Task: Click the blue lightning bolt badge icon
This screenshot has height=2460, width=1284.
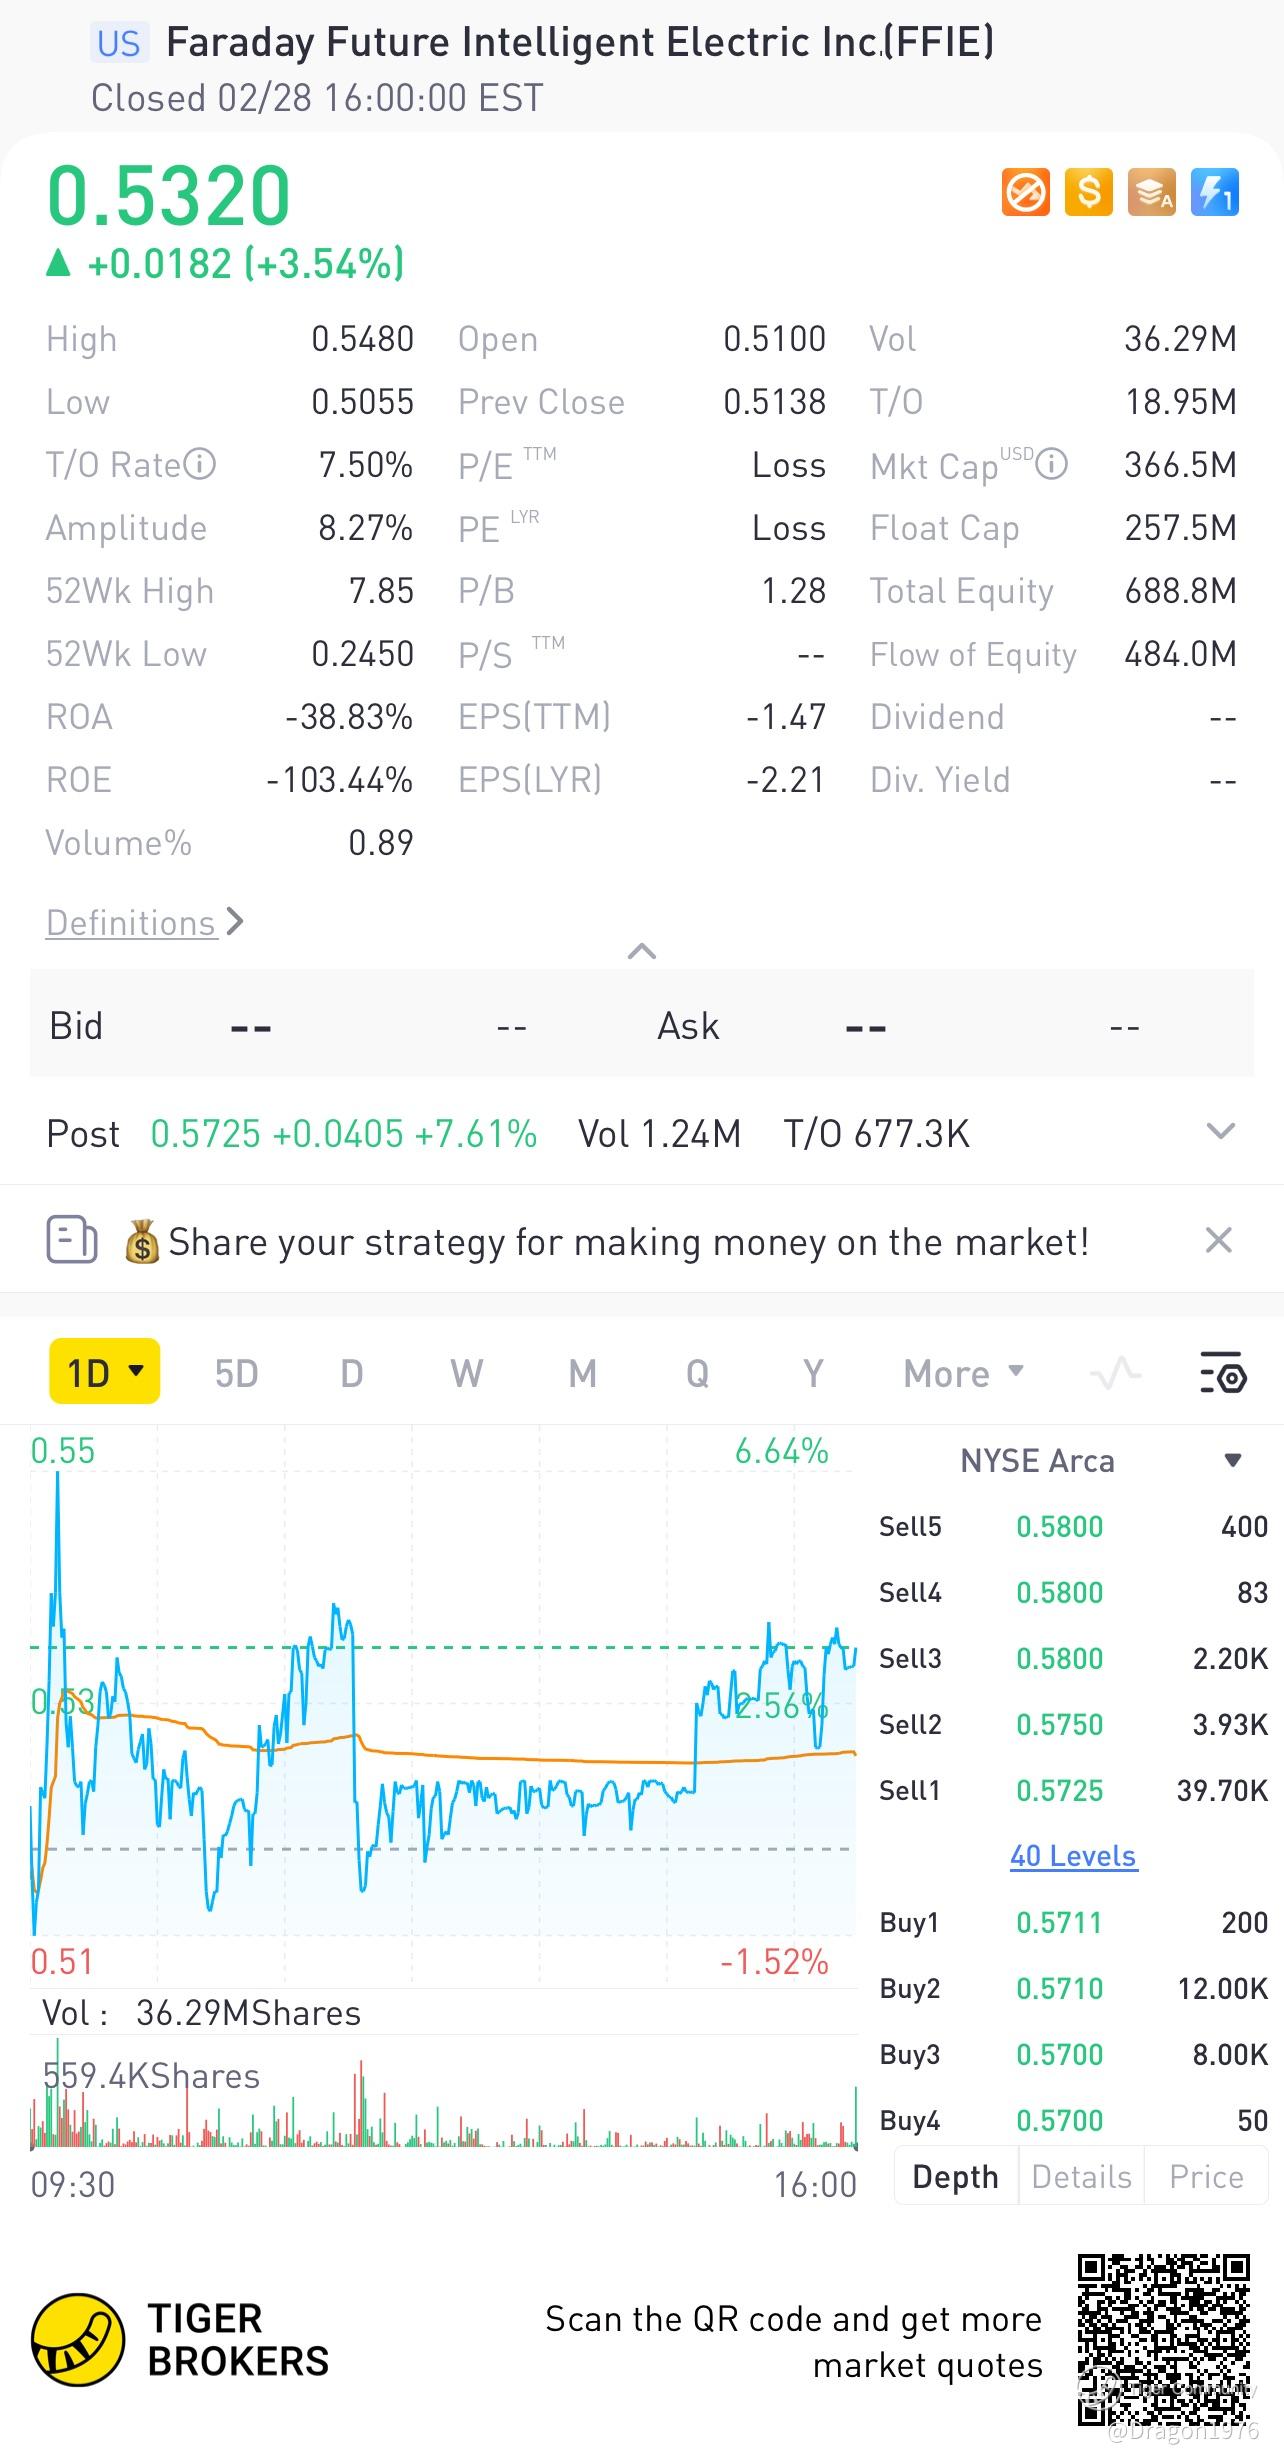Action: (1214, 192)
